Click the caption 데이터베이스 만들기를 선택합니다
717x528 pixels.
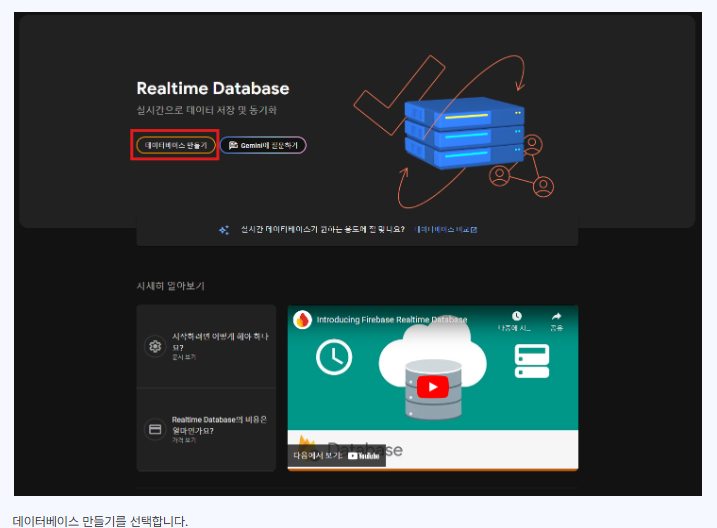pos(100,521)
